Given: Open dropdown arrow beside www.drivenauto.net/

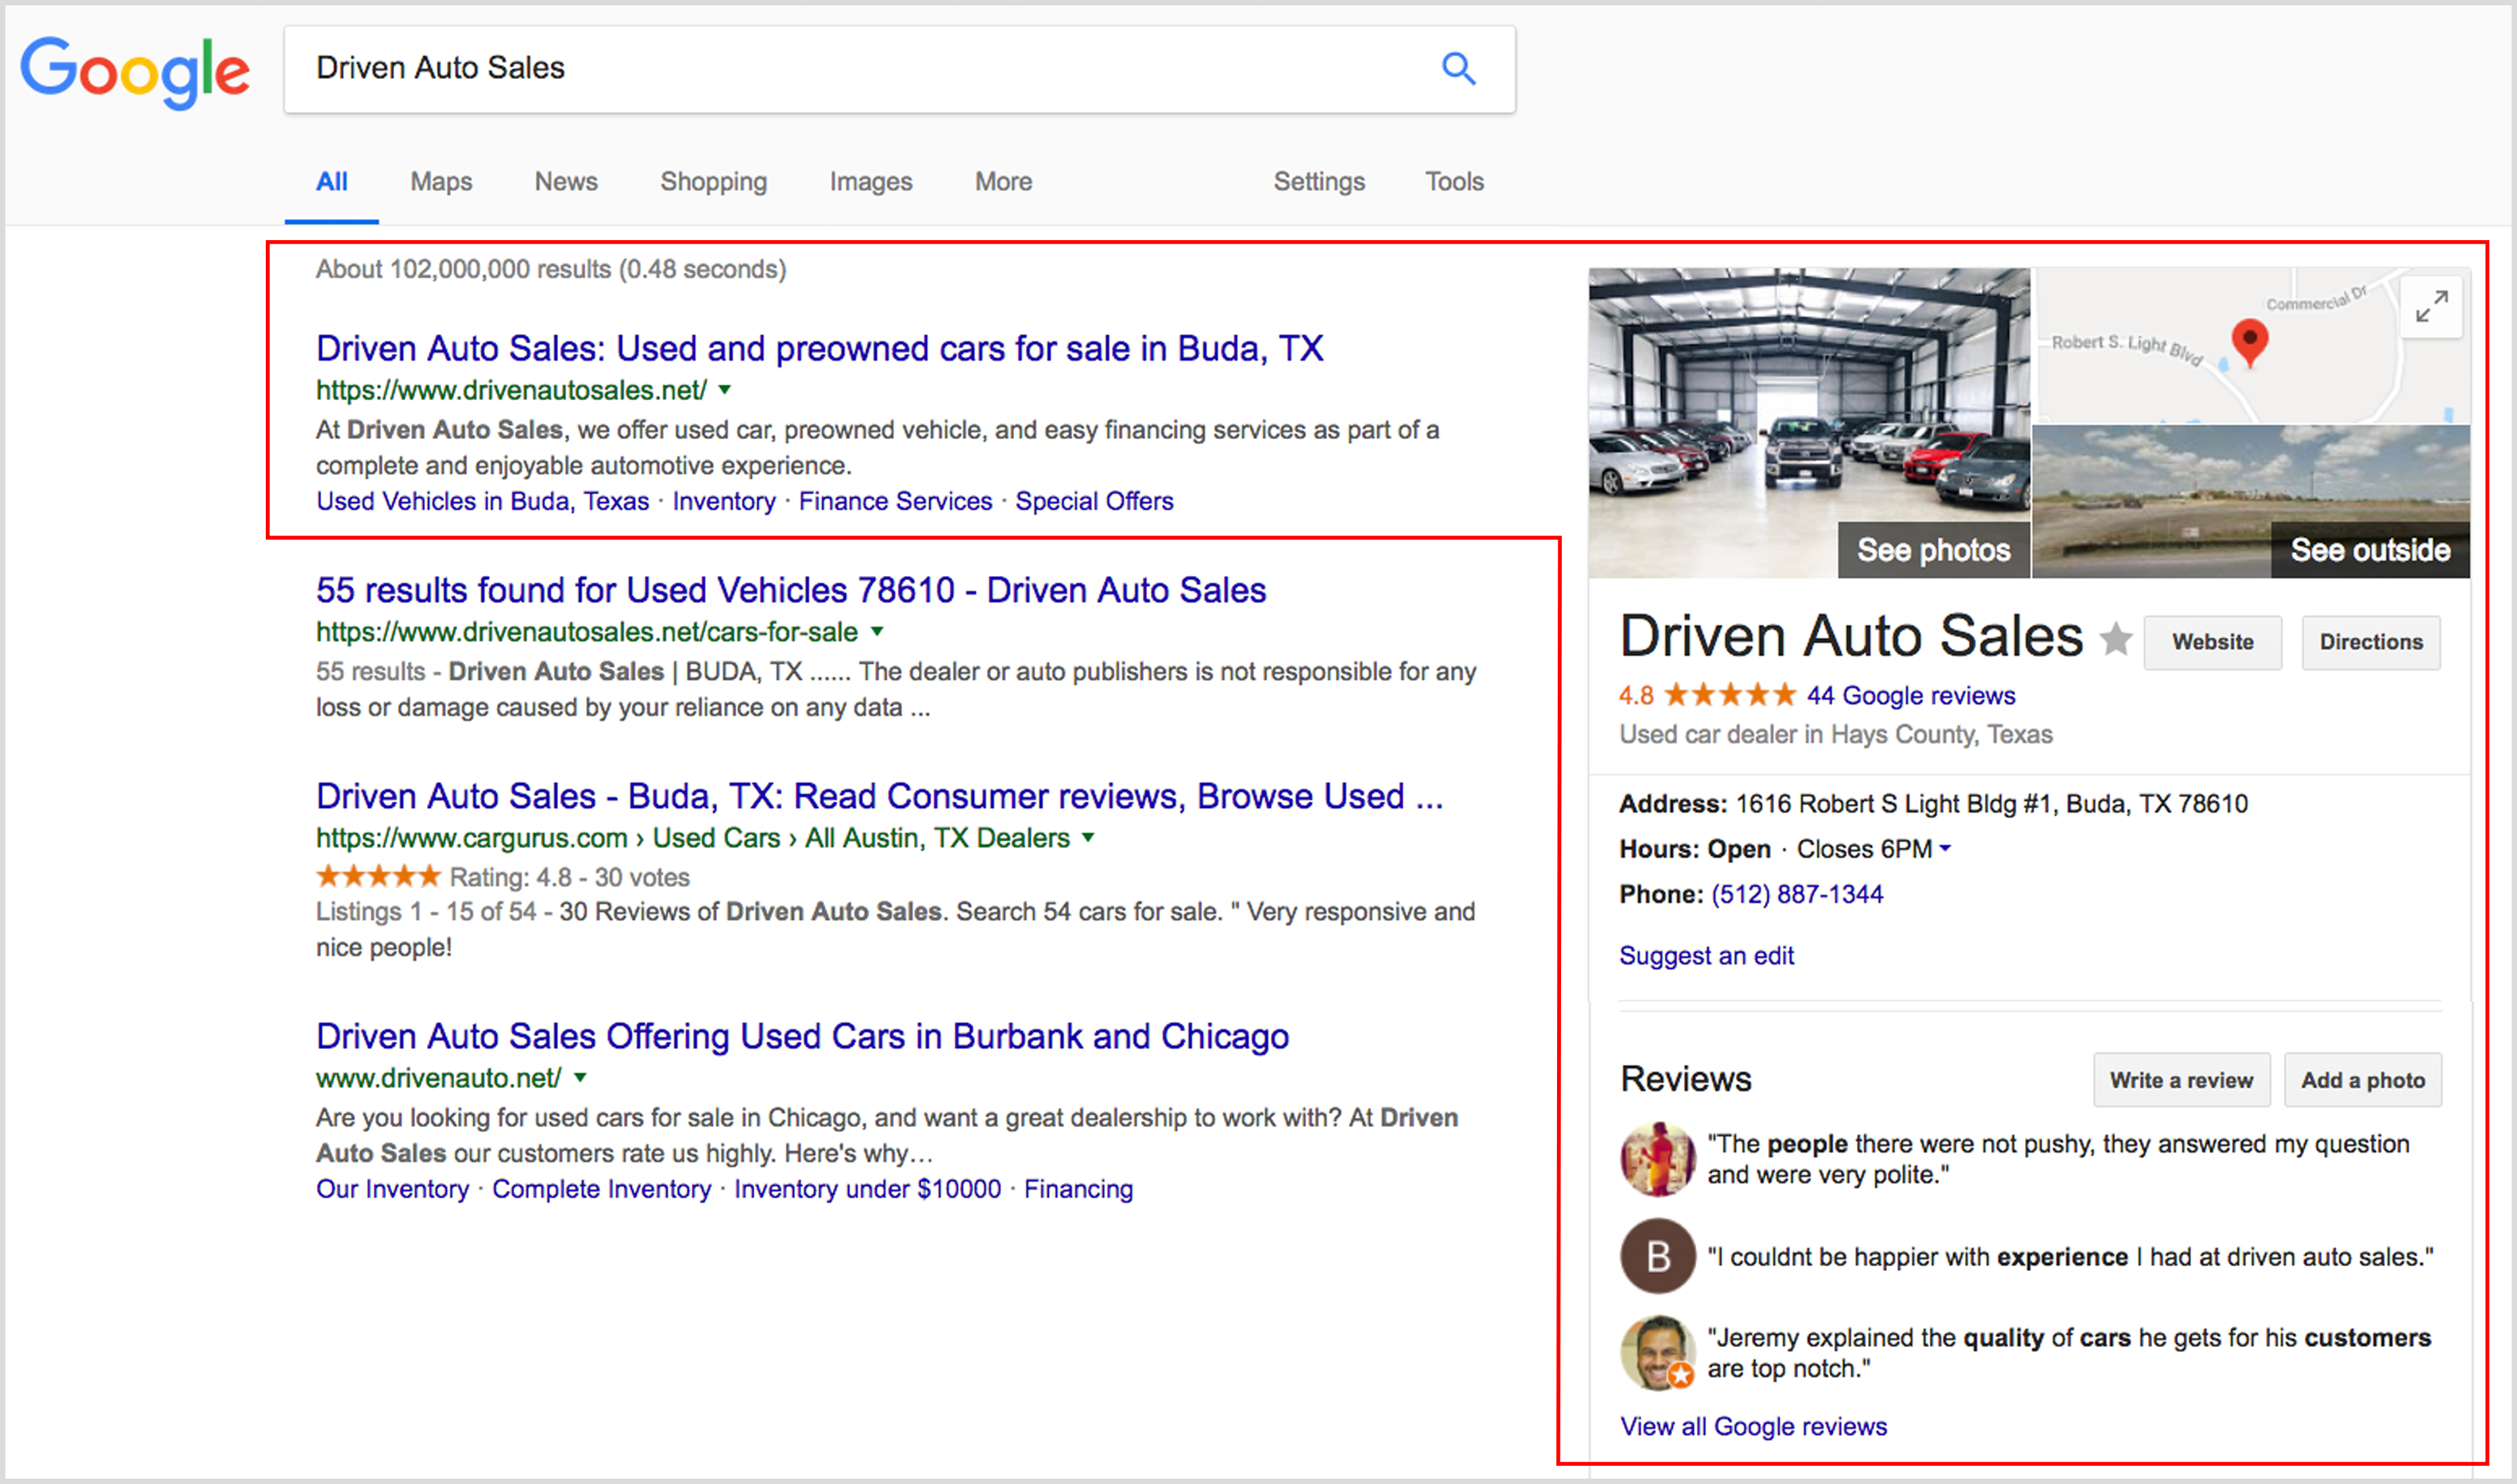Looking at the screenshot, I should click(x=580, y=1078).
